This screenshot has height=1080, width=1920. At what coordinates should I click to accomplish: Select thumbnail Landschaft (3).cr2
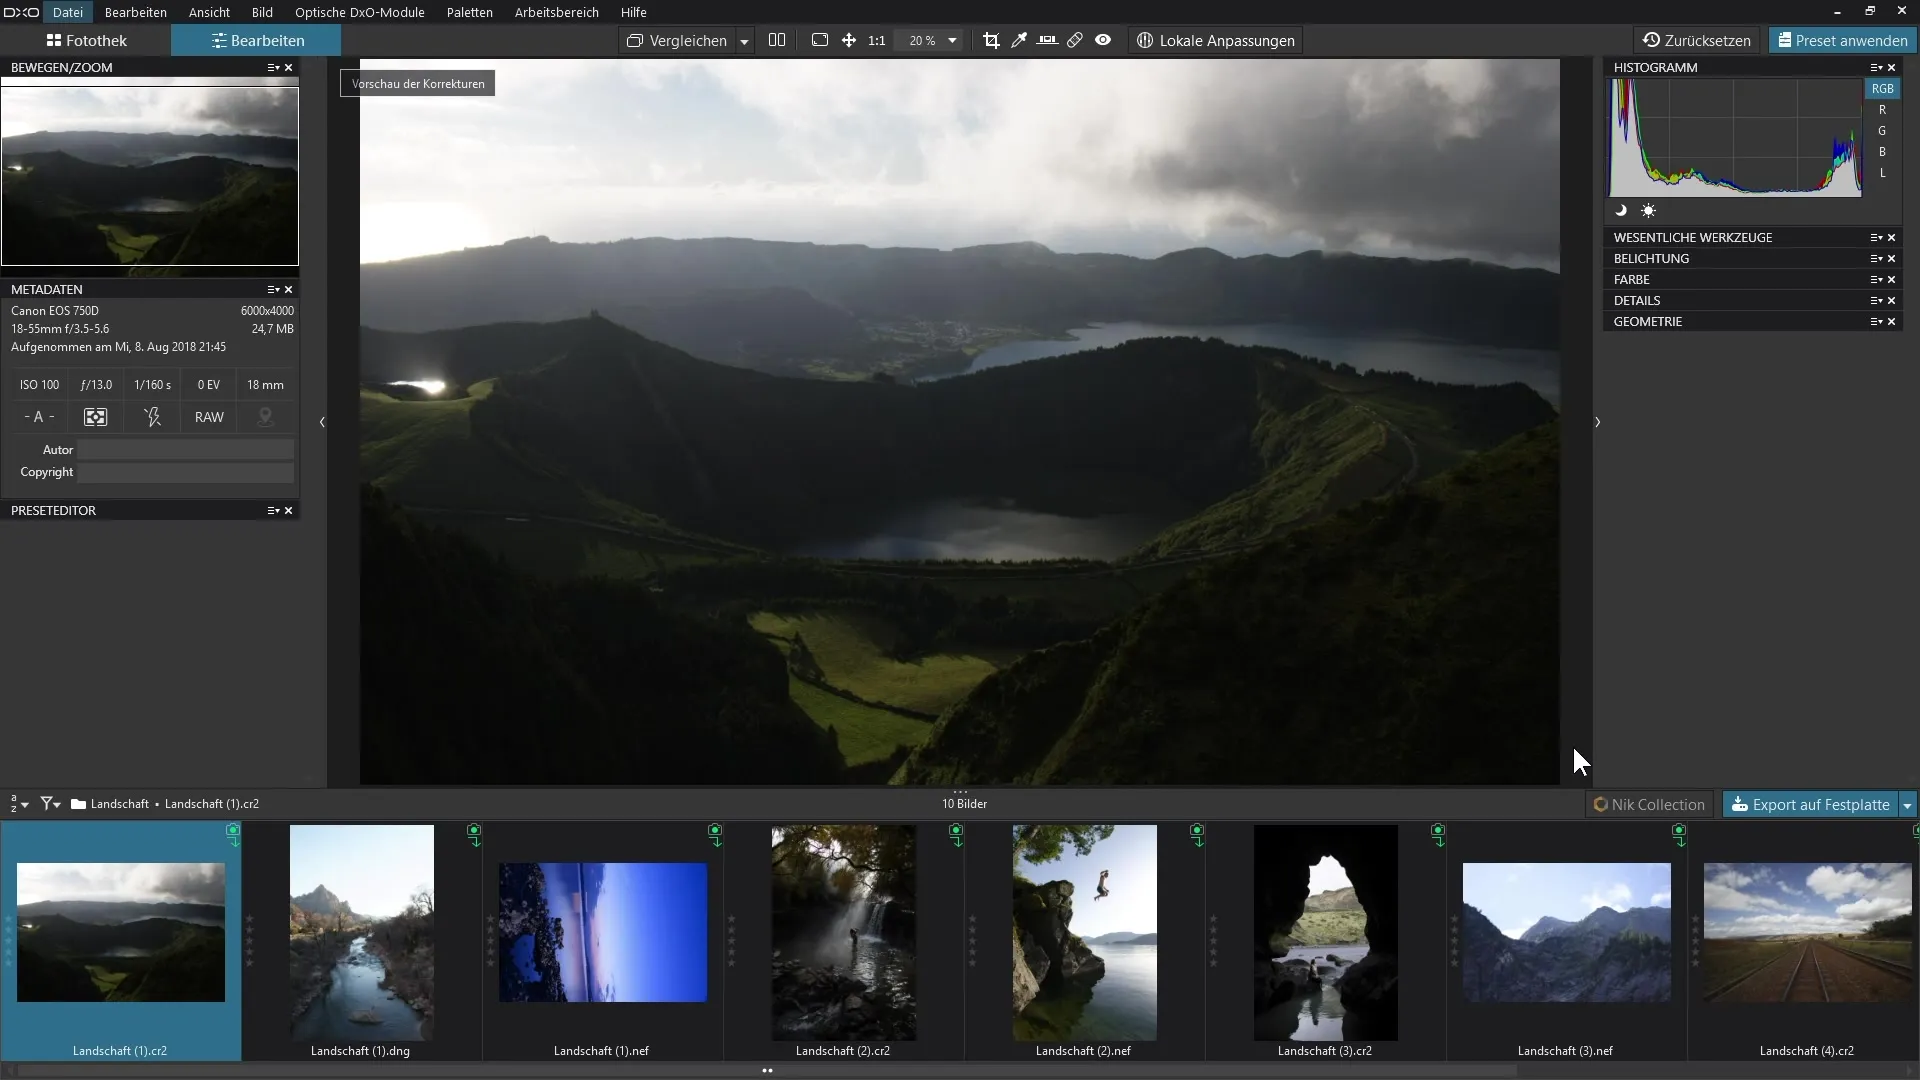point(1326,932)
